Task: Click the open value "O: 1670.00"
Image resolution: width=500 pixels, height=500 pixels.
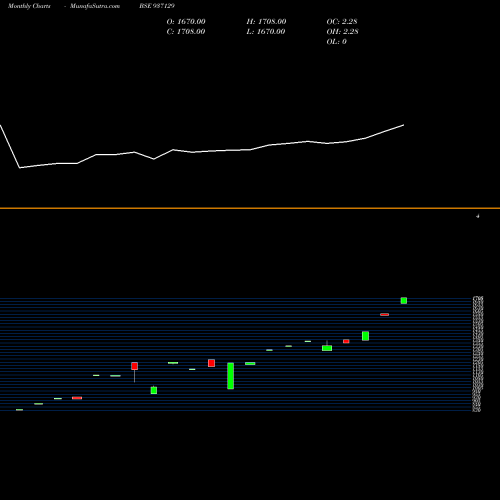Action: (x=186, y=22)
